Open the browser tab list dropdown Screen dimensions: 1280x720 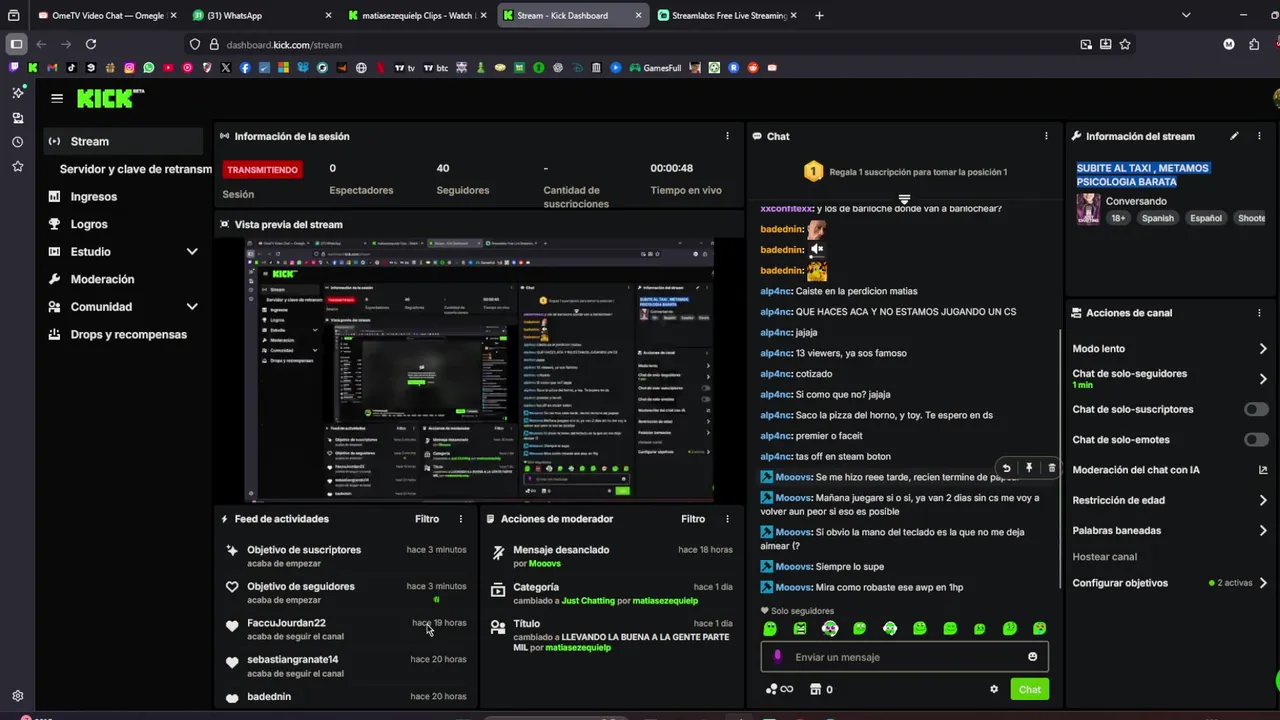[1186, 15]
